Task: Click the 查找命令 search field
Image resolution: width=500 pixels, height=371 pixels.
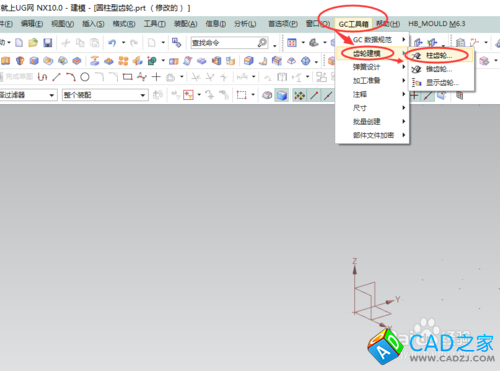Action: [229, 43]
